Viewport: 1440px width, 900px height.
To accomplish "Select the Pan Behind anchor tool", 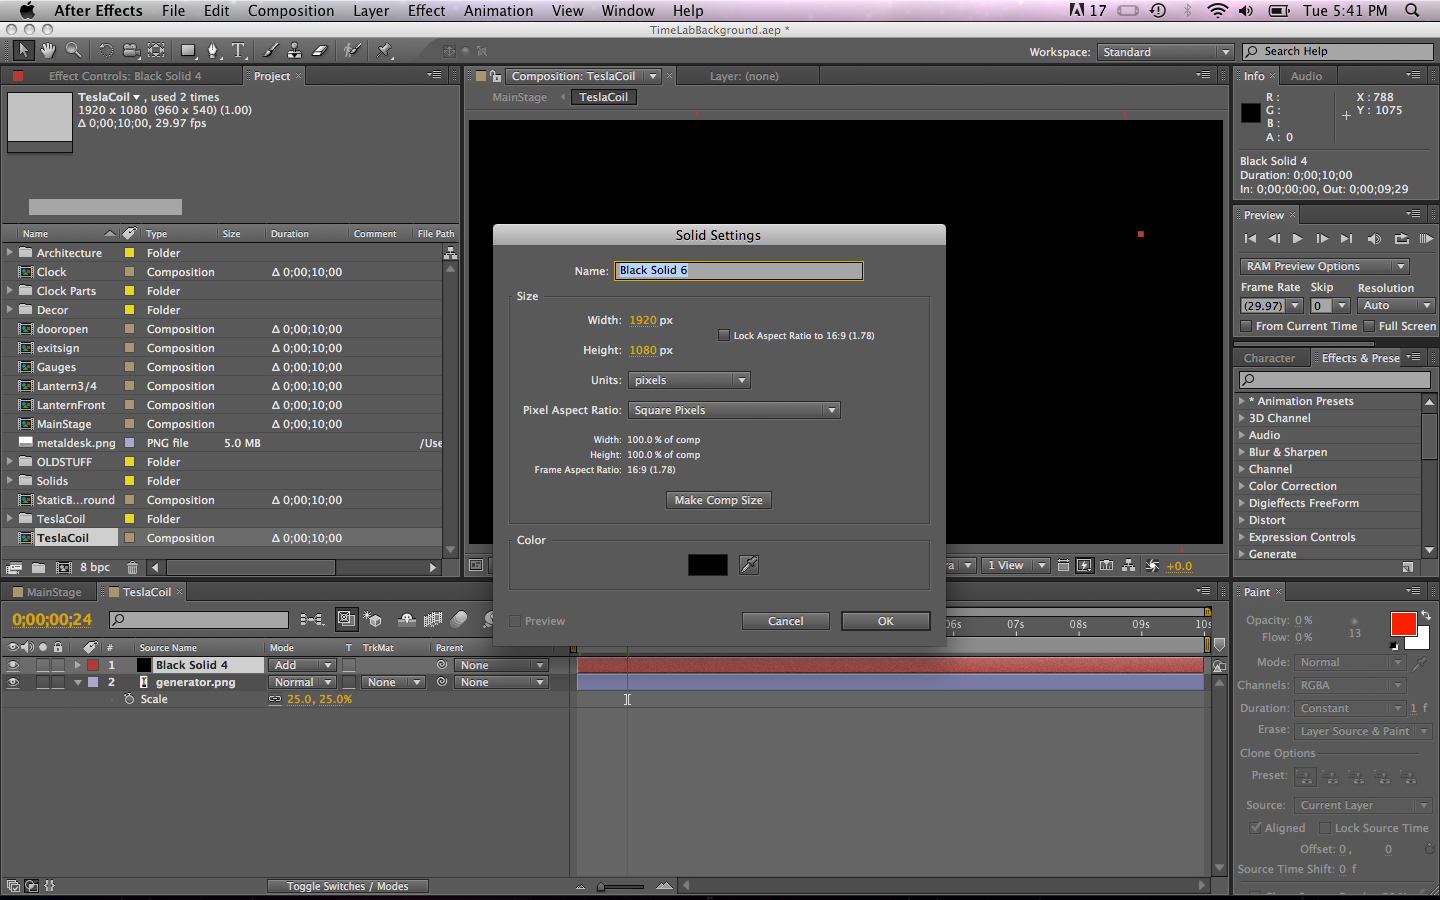I will [x=157, y=50].
